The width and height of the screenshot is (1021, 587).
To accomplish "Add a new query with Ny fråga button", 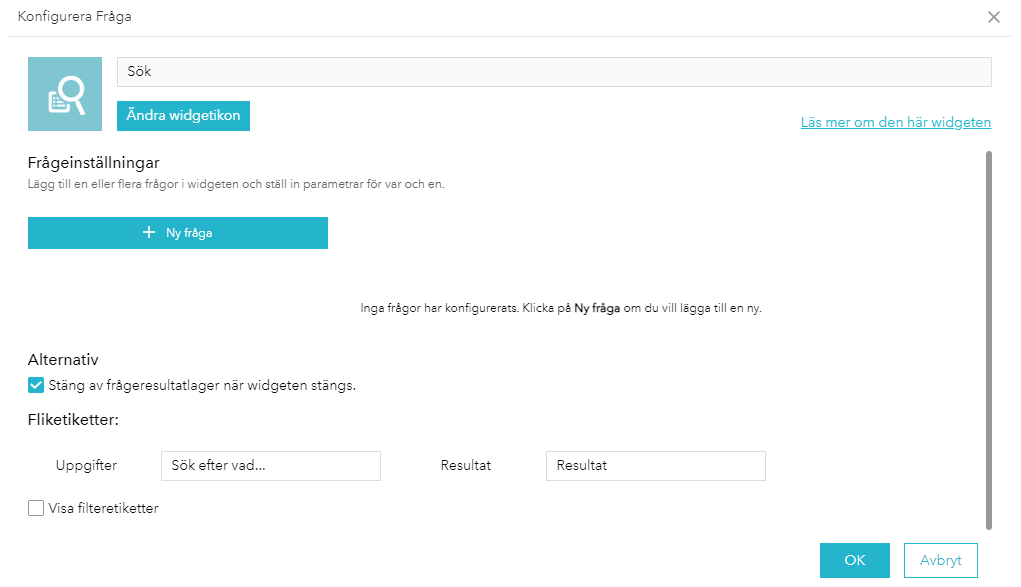I will (x=178, y=233).
